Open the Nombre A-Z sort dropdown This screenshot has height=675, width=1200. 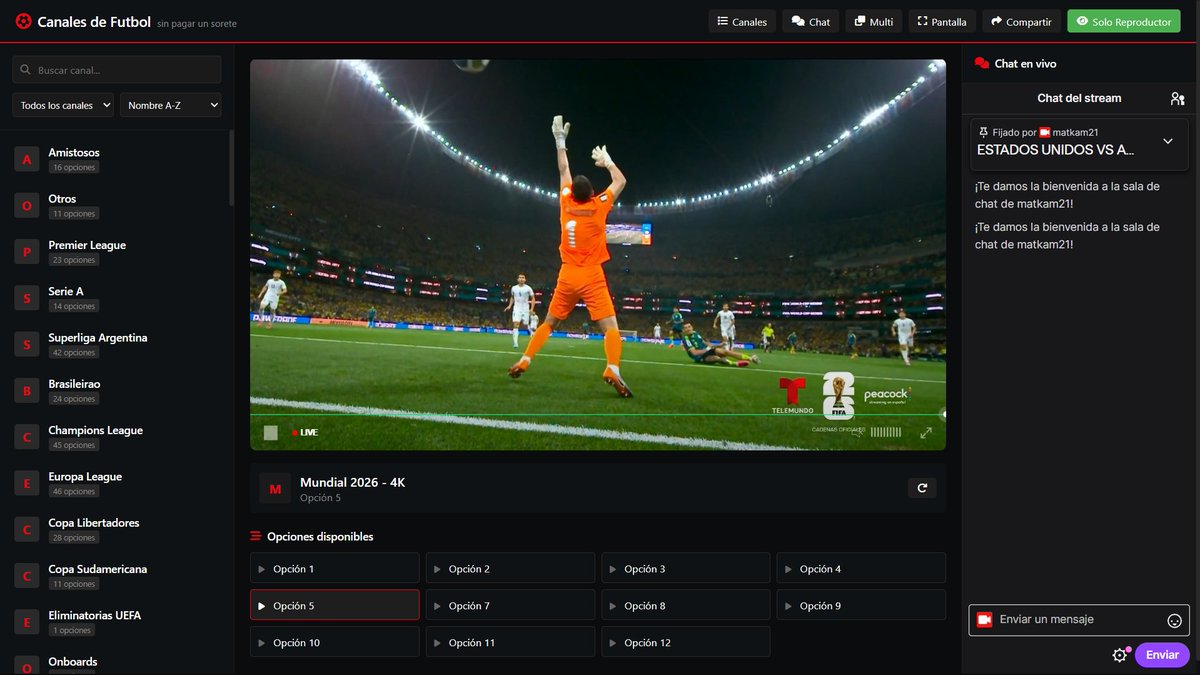coord(171,105)
